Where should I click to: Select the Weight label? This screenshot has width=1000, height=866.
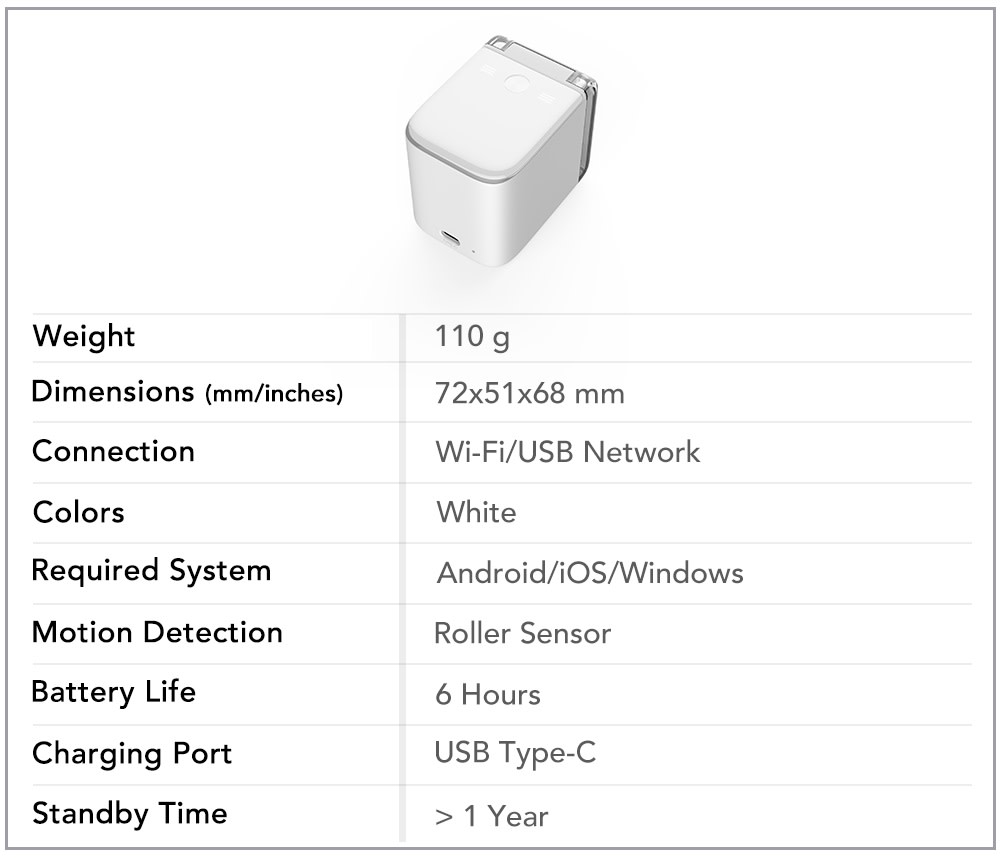pyautogui.click(x=84, y=336)
